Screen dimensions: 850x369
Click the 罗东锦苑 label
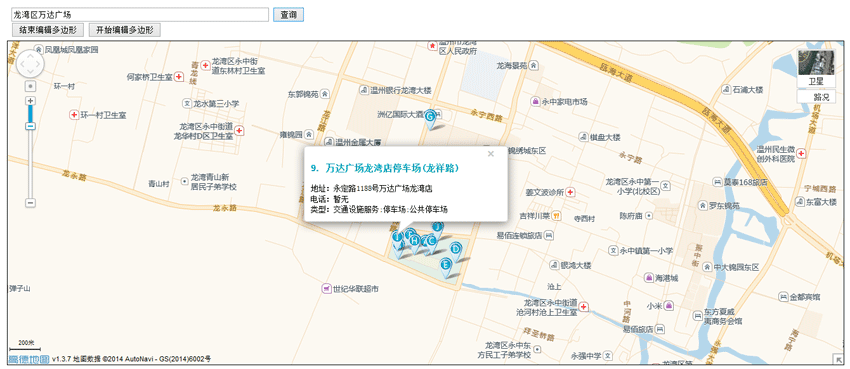pyautogui.click(x=724, y=206)
